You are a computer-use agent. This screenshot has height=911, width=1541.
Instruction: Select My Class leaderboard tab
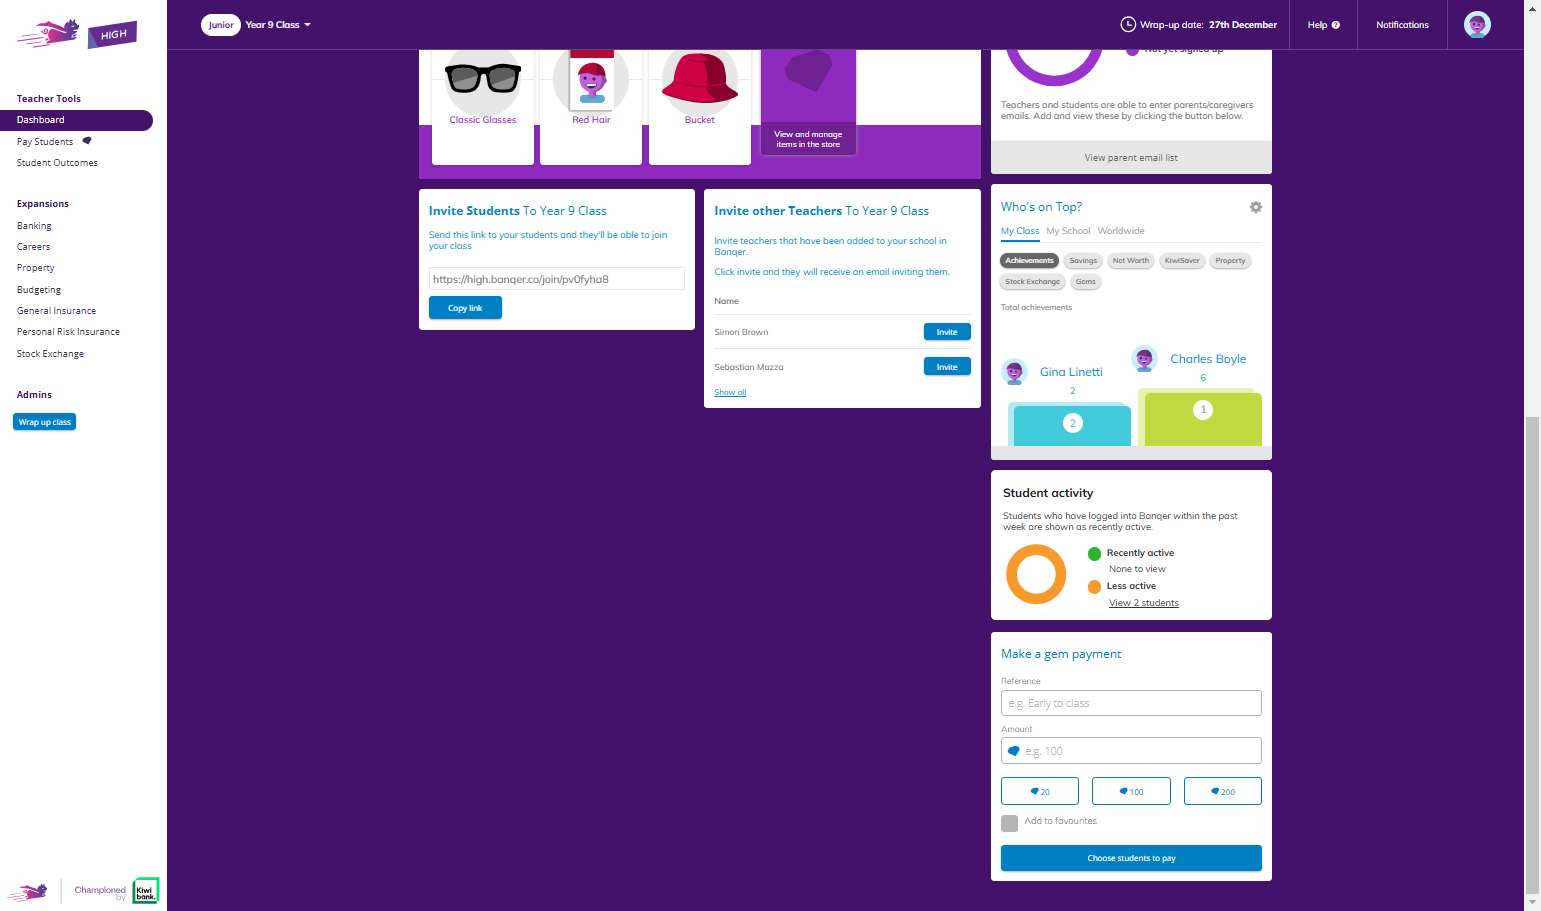pos(1020,231)
